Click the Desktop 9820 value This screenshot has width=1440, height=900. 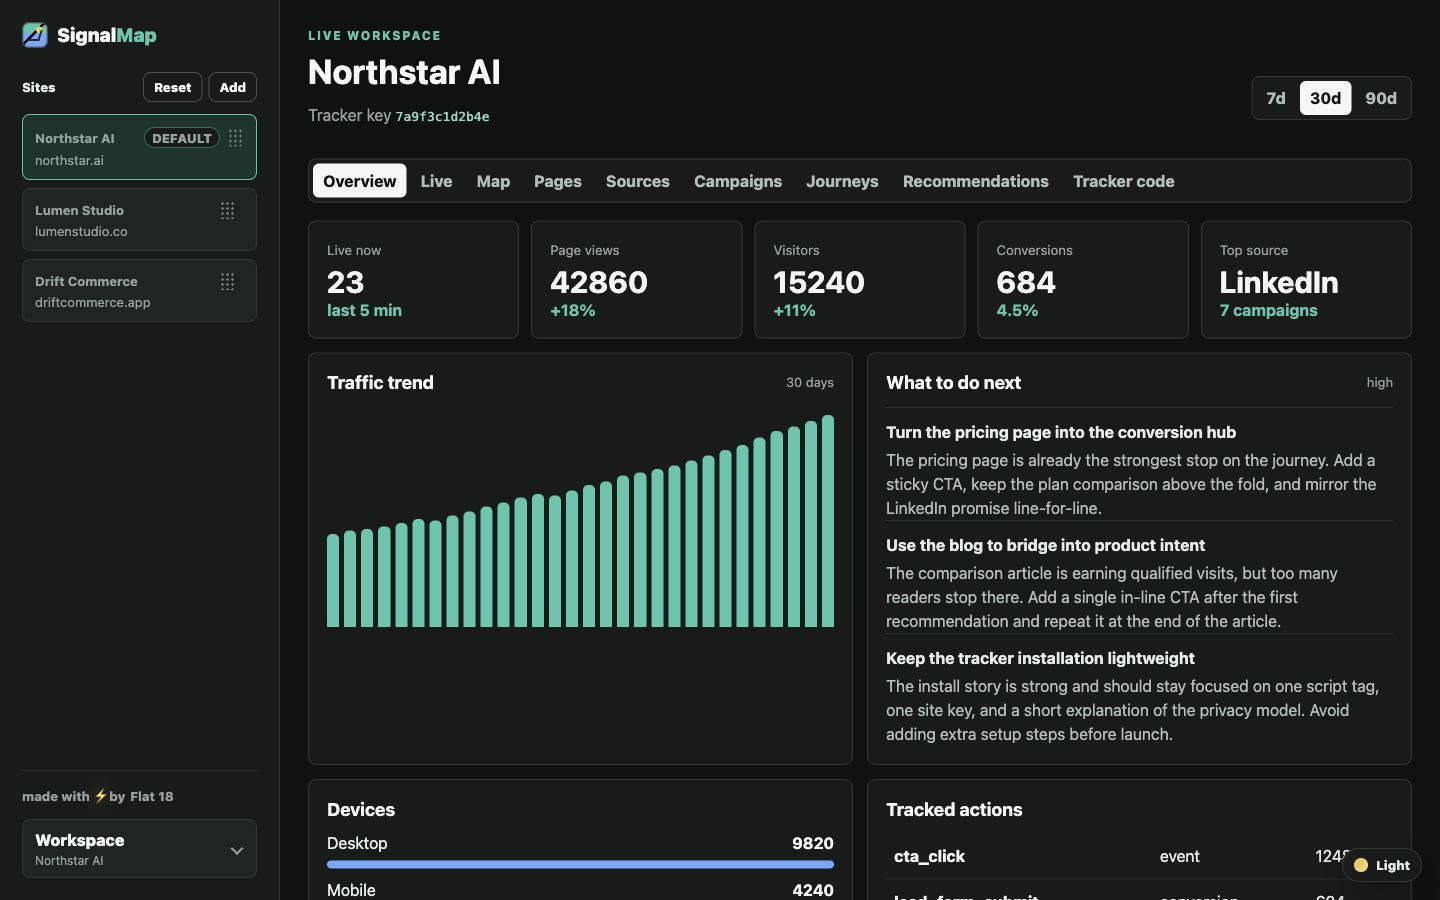(813, 843)
